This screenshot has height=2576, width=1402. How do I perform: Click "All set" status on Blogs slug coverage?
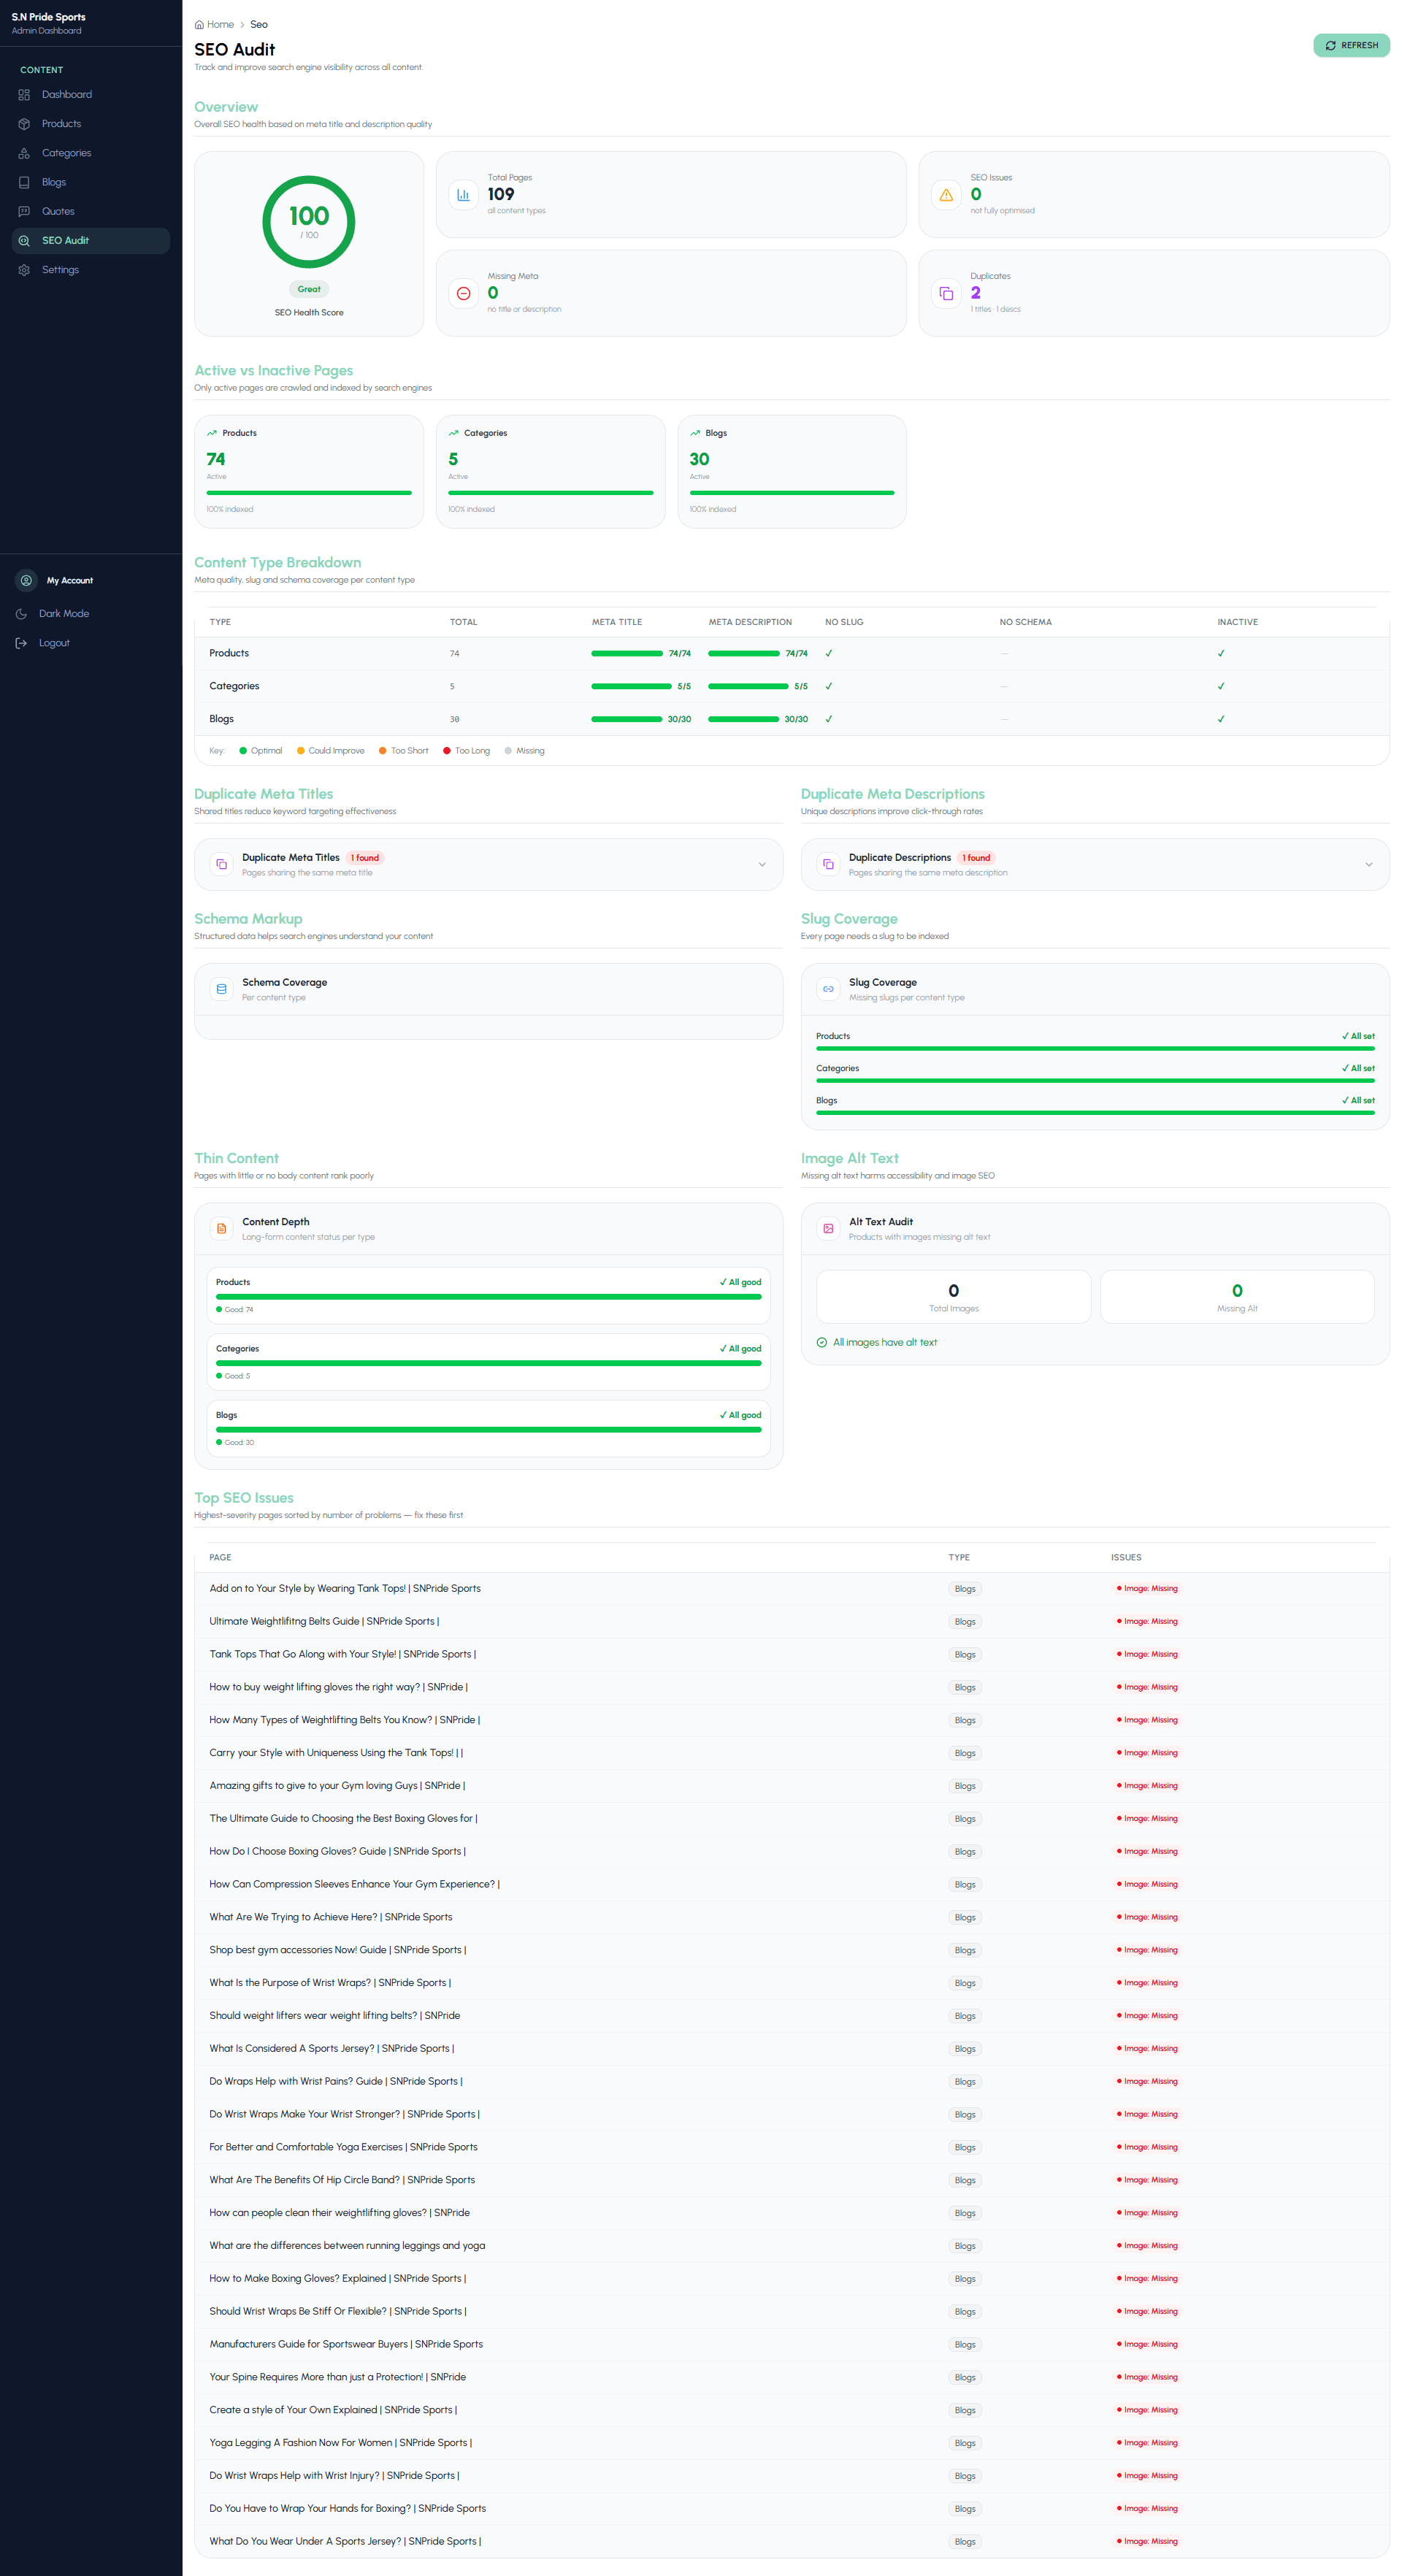(1358, 1100)
